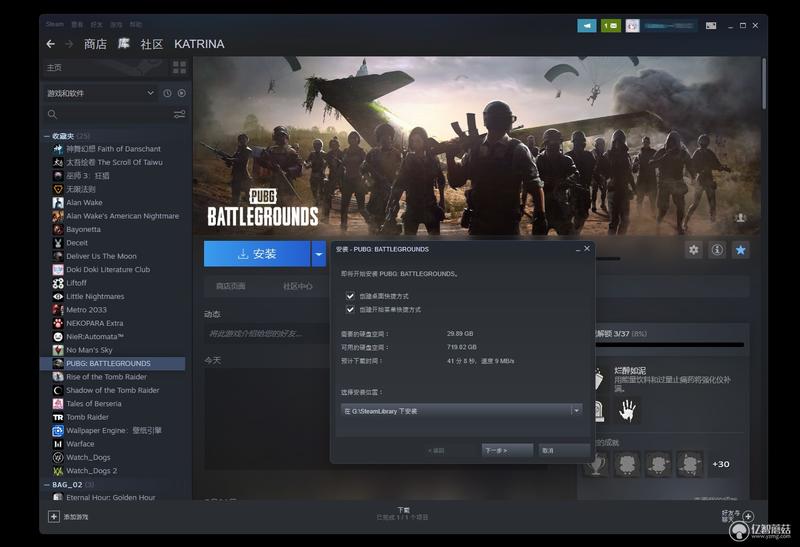Toggle favorite star for PUBG

pyautogui.click(x=740, y=250)
